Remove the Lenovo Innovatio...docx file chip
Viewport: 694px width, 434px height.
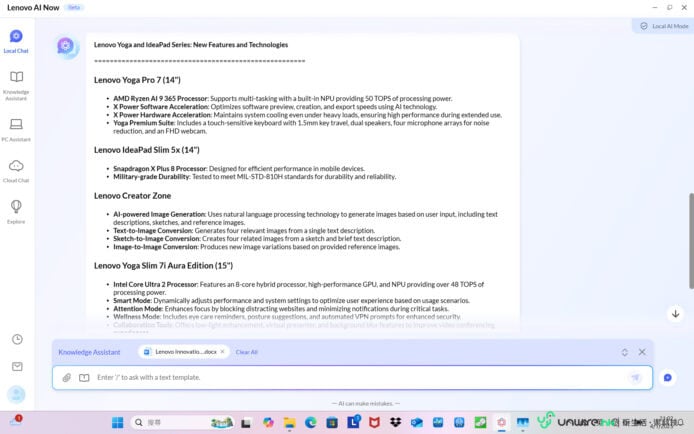click(x=223, y=352)
